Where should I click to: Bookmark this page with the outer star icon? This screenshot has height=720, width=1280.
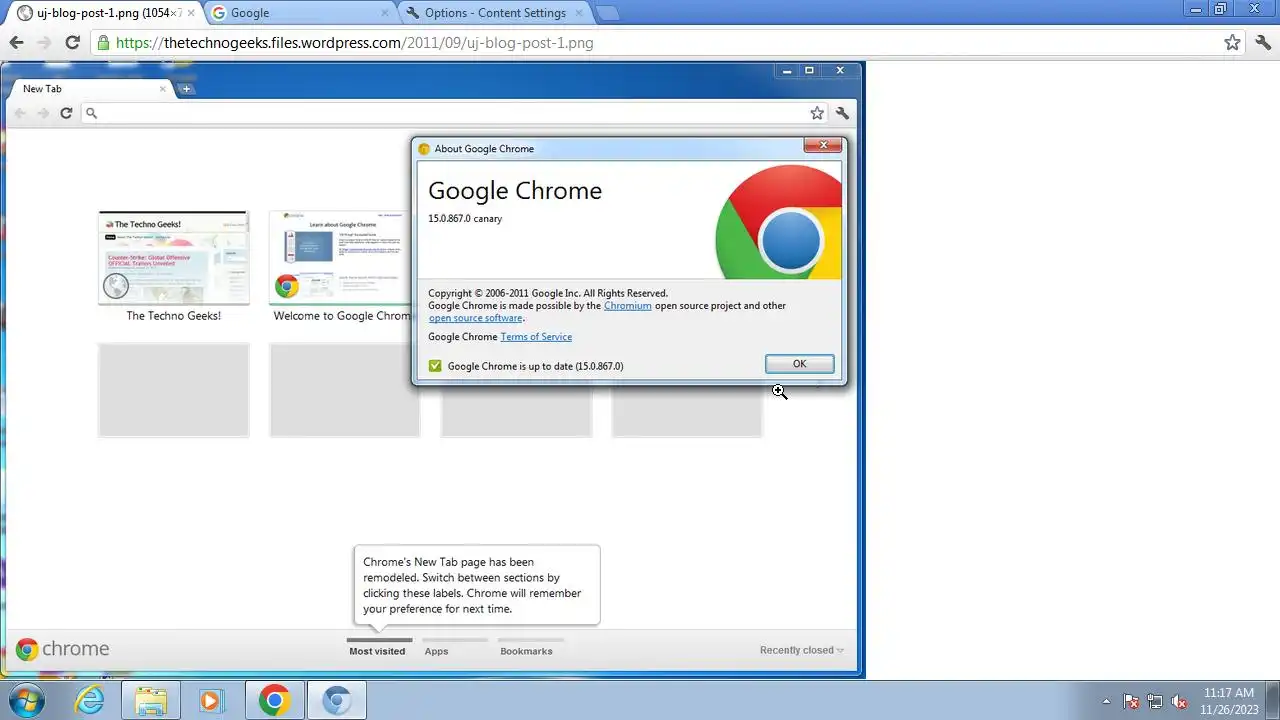click(1233, 42)
